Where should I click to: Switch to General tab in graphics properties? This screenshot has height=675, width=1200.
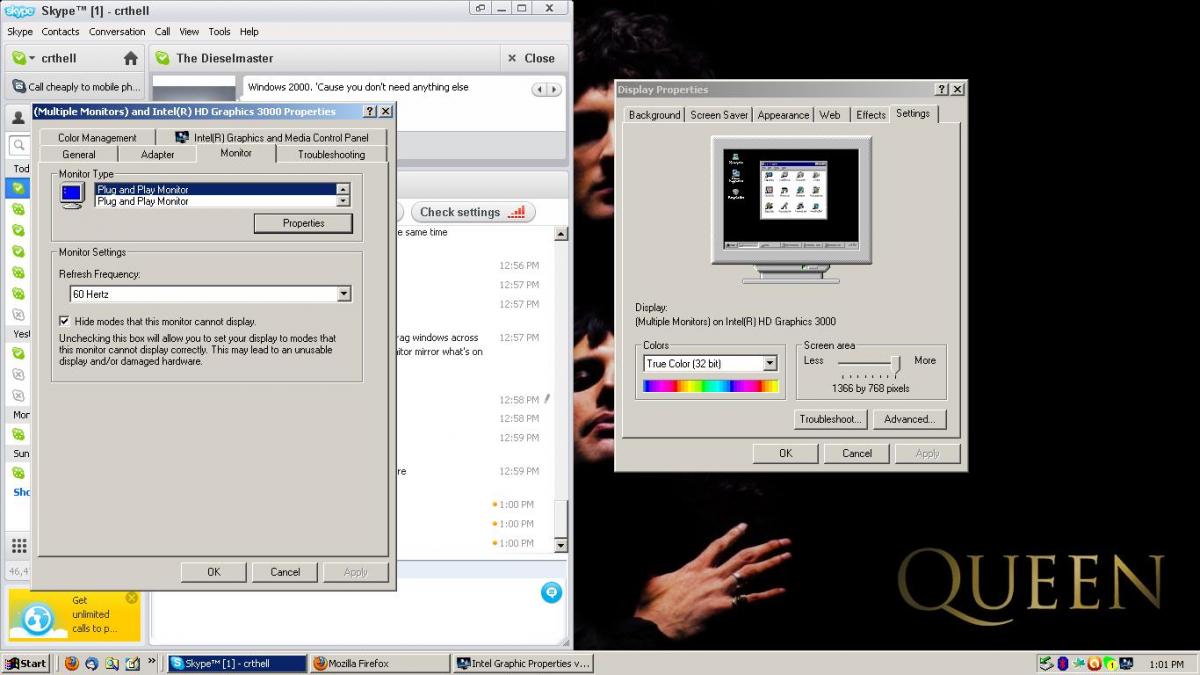(x=79, y=154)
